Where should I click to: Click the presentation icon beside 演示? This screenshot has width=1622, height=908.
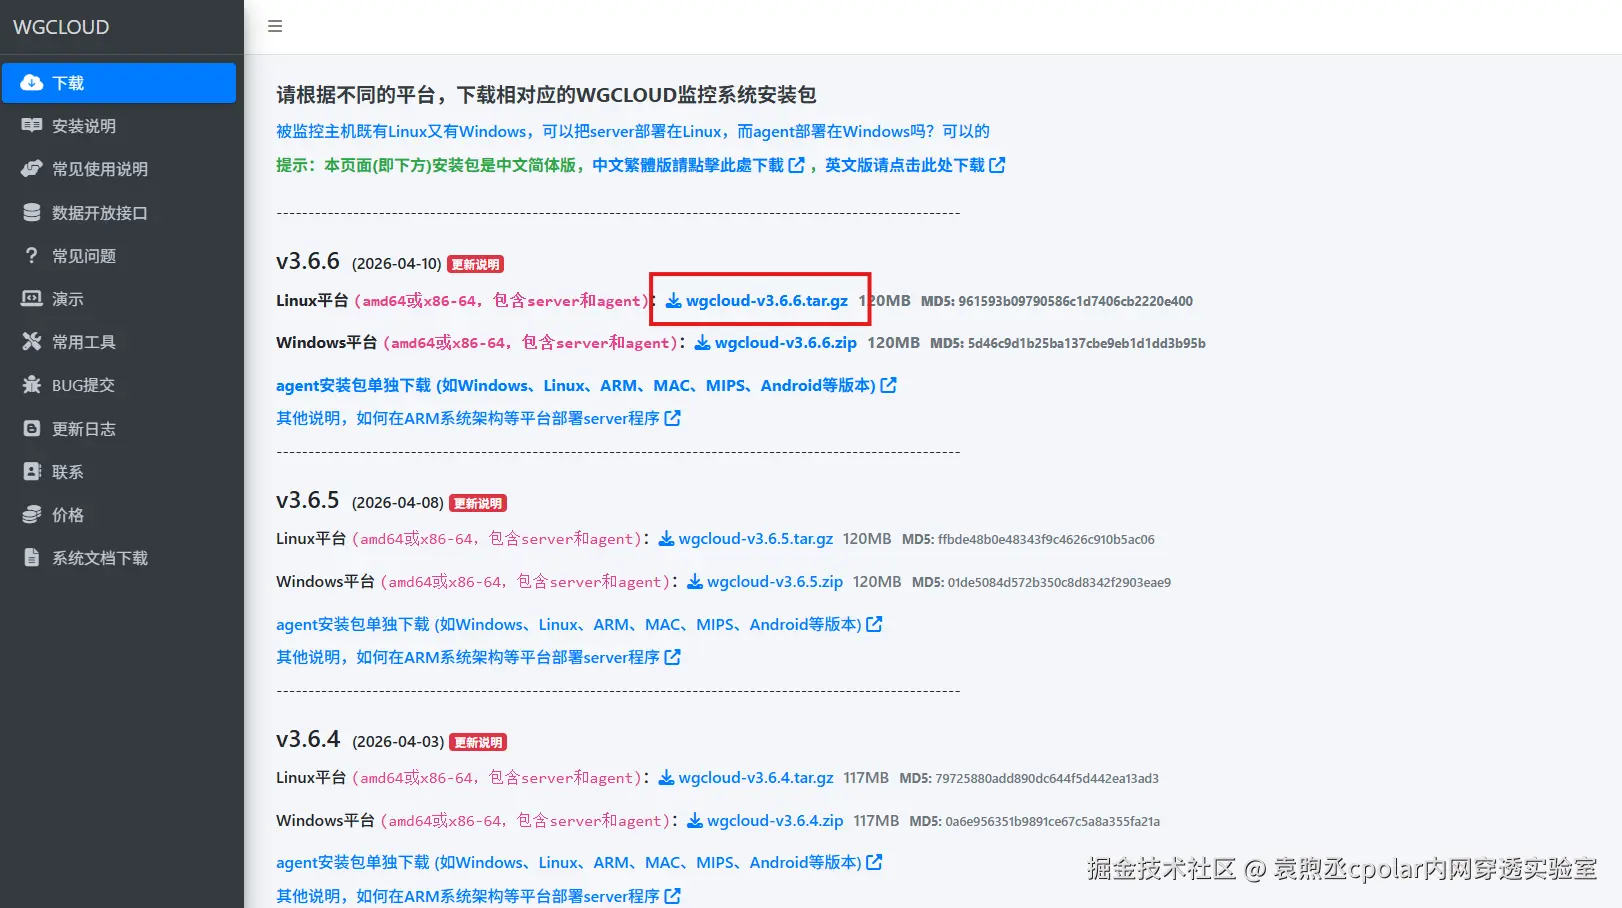point(32,298)
